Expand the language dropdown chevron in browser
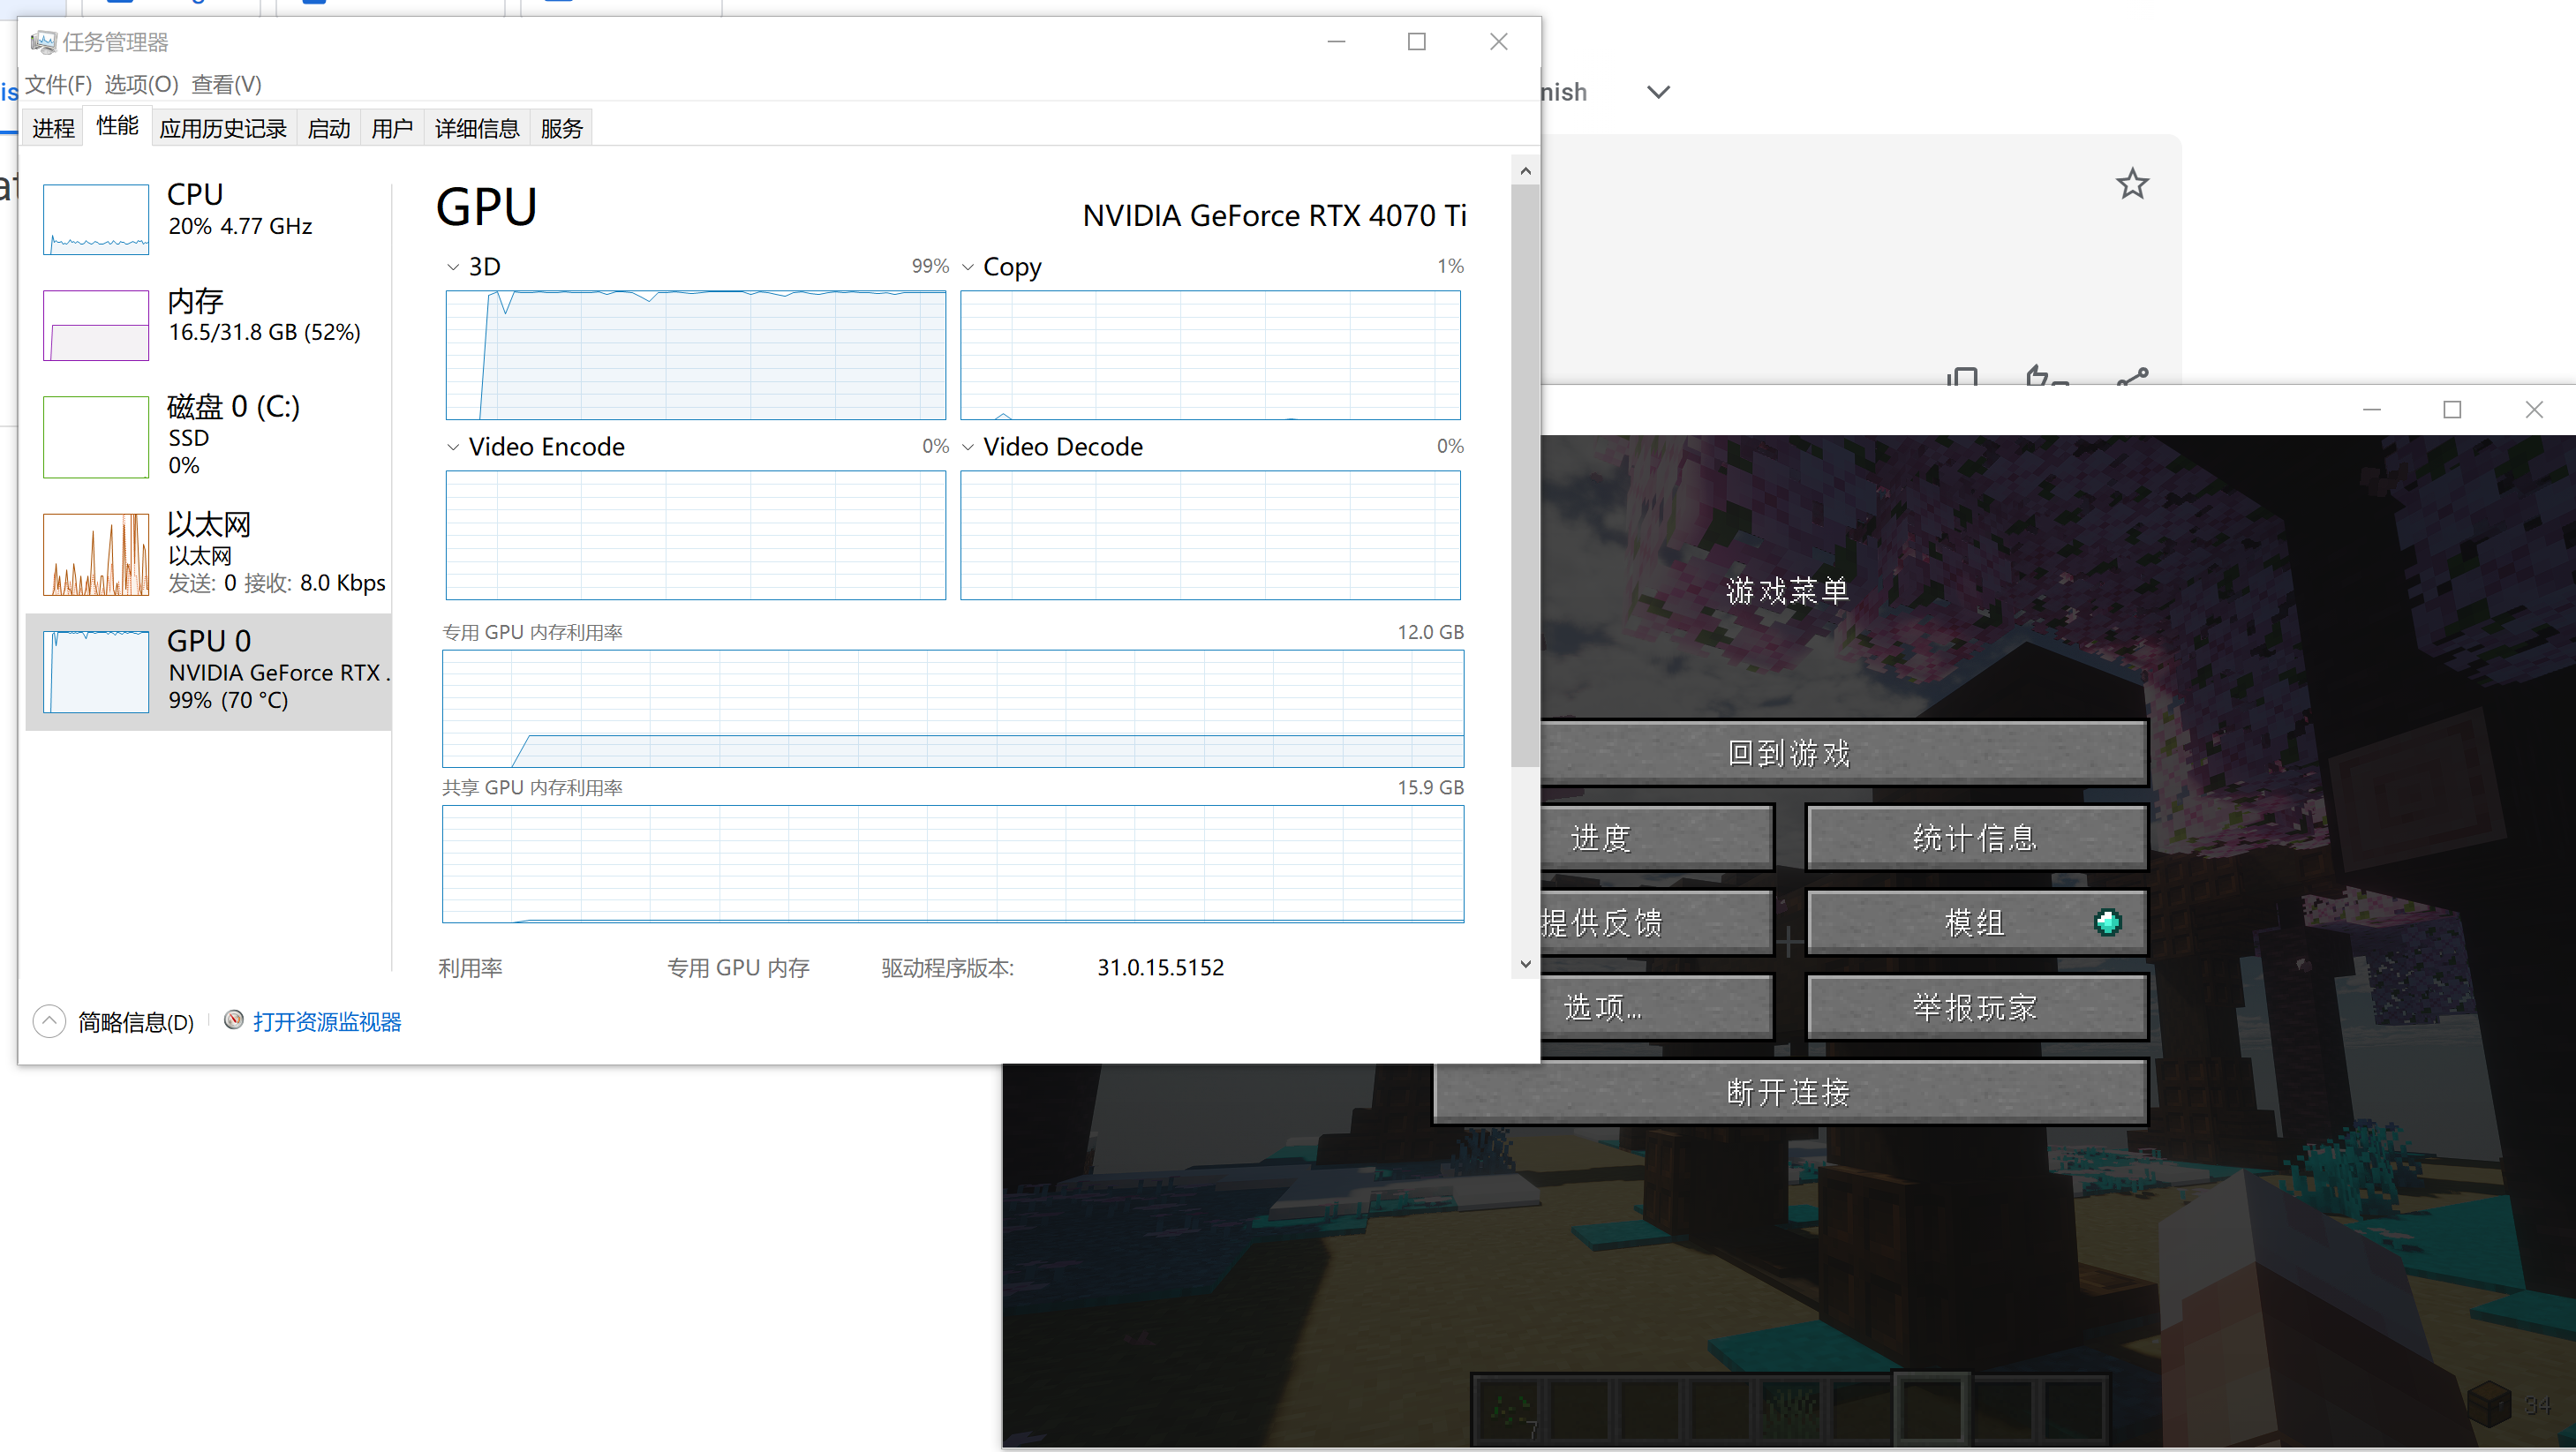 [1658, 92]
